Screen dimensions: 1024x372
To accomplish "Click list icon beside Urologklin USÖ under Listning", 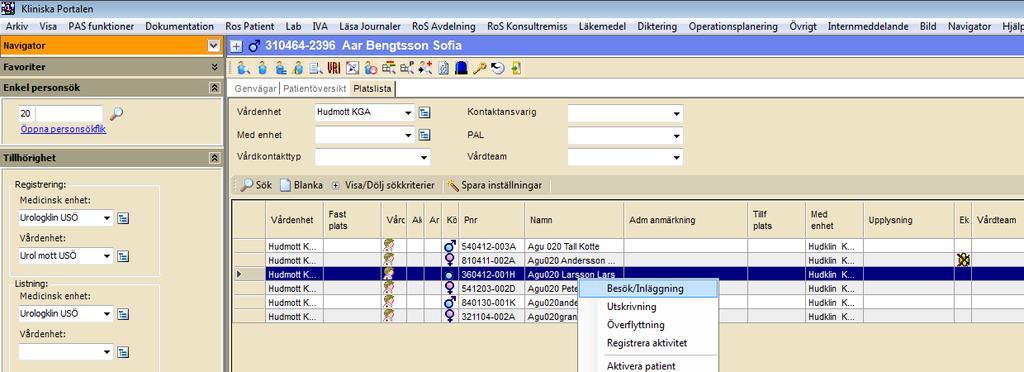I will coord(123,314).
